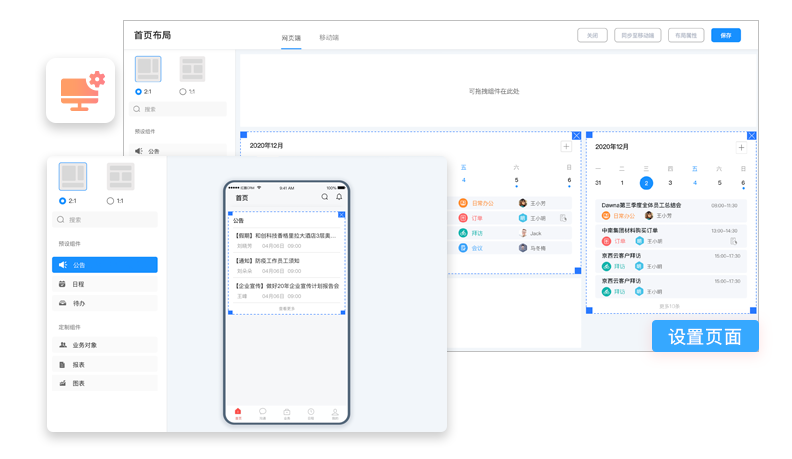792x459 pixels.
Task: Select the 日程 component in the sidebar
Action: (104, 284)
